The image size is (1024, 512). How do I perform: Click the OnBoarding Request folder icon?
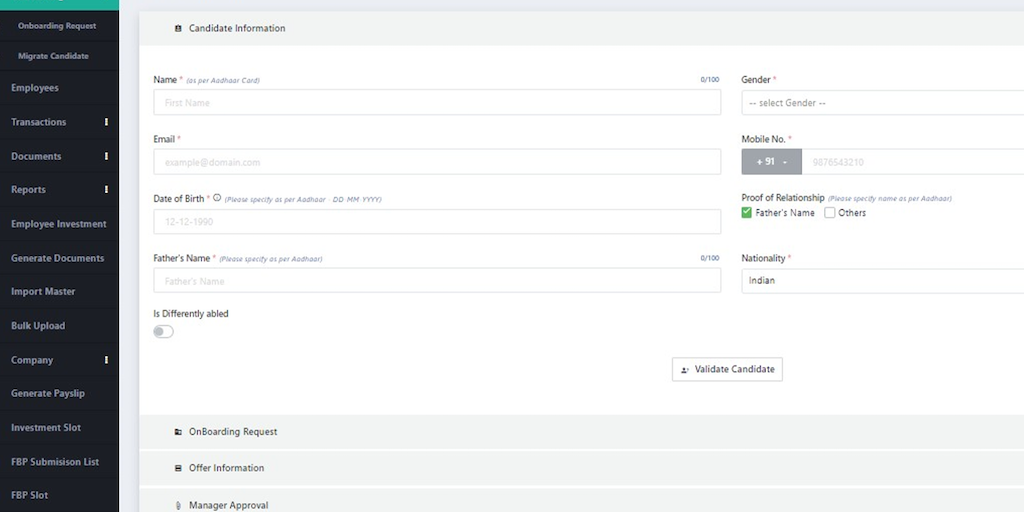(178, 432)
